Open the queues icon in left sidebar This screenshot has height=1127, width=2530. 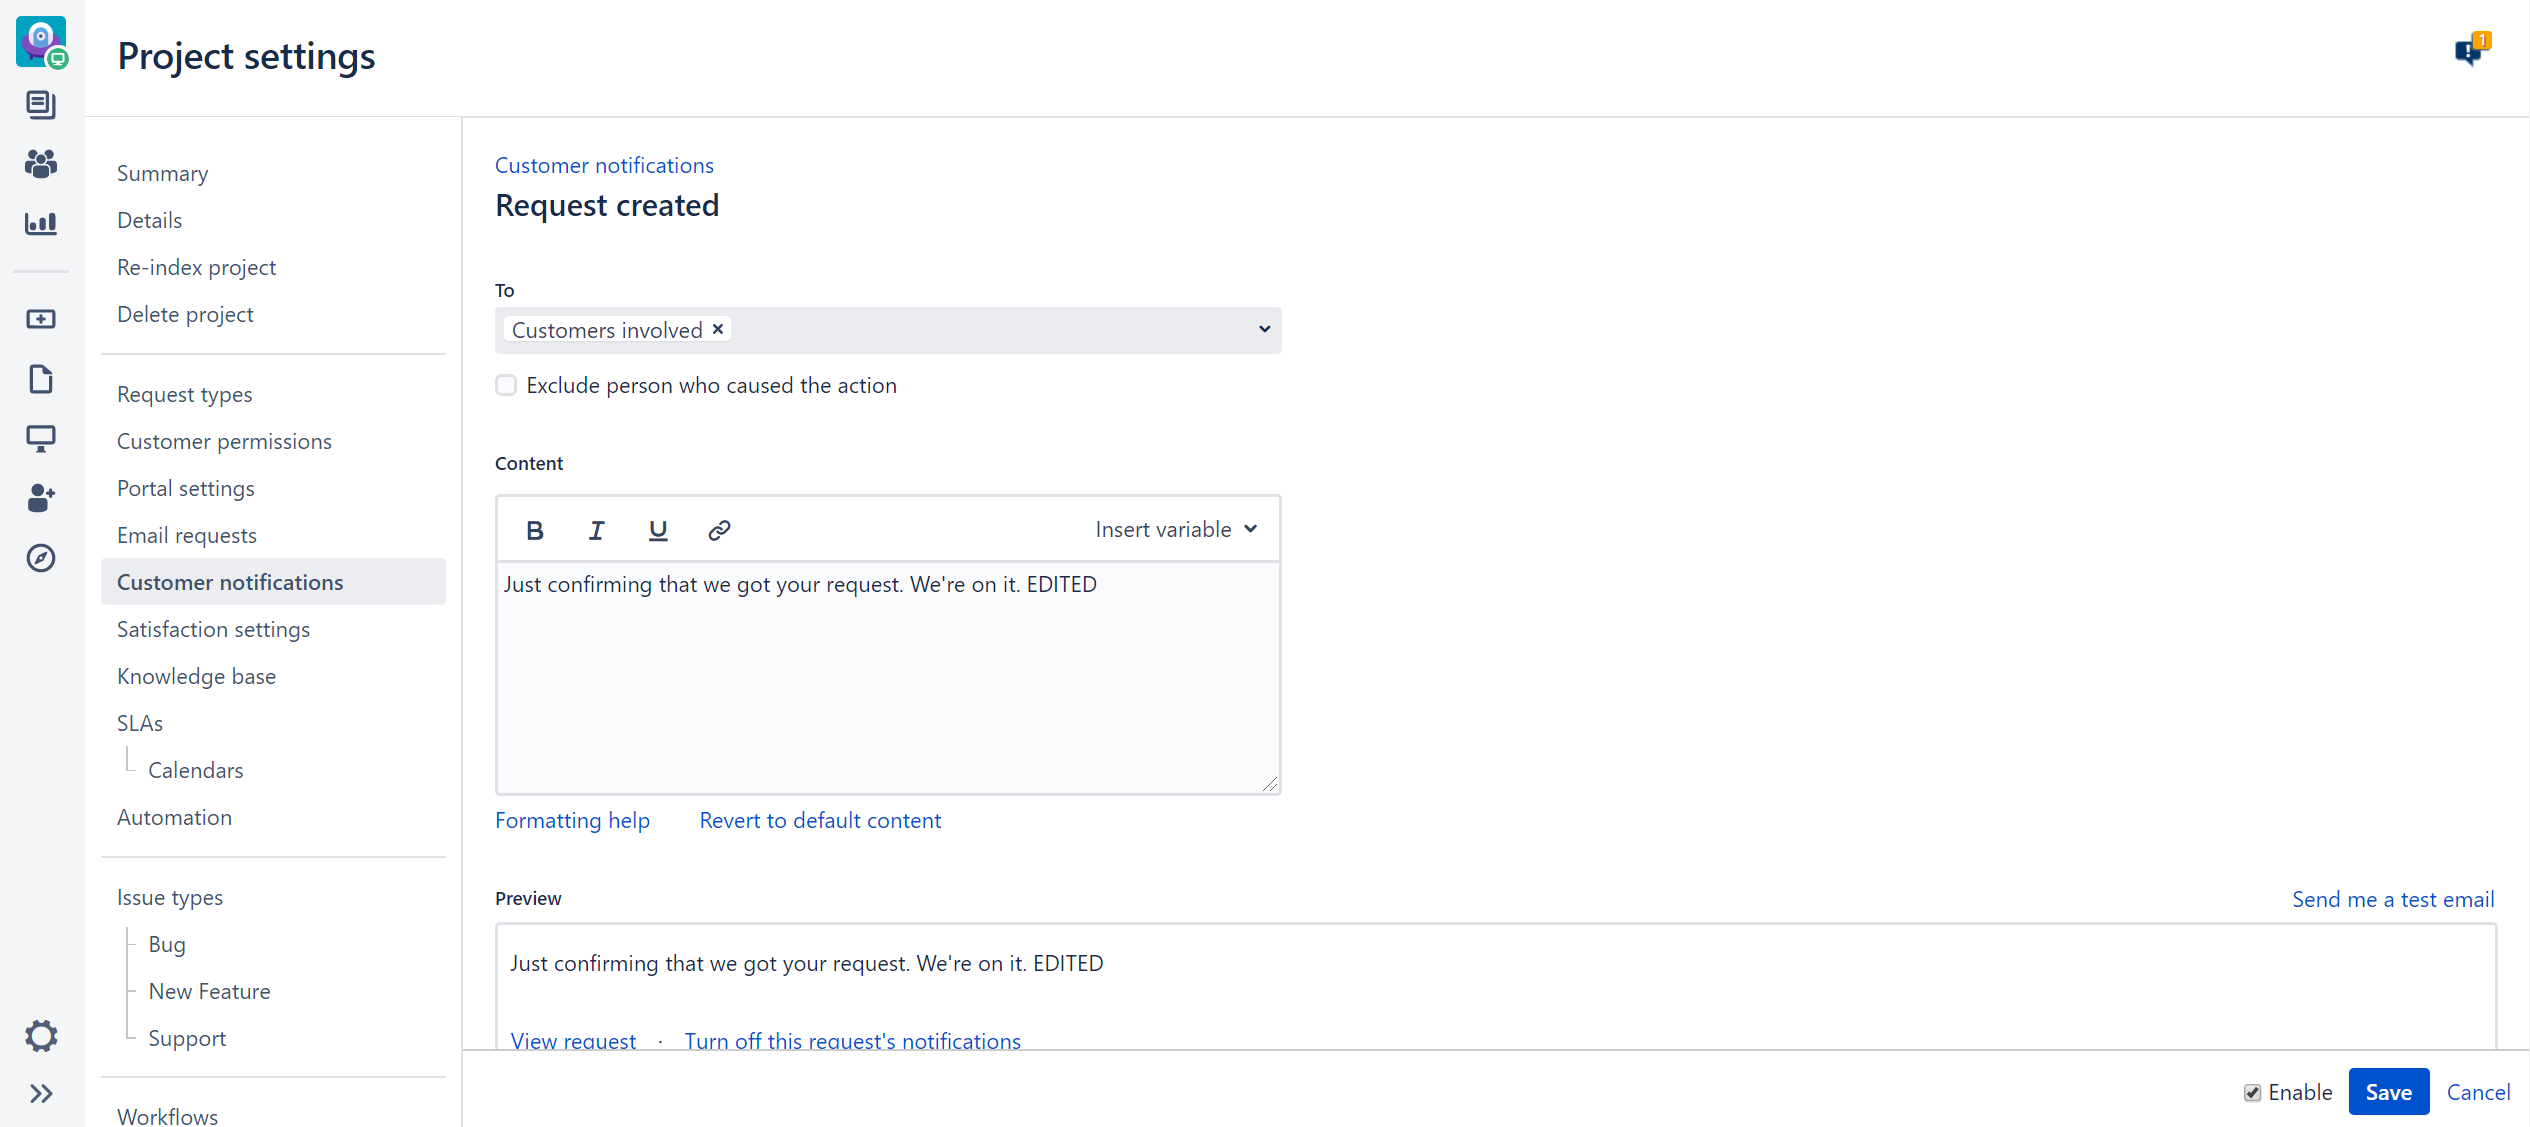(x=41, y=104)
